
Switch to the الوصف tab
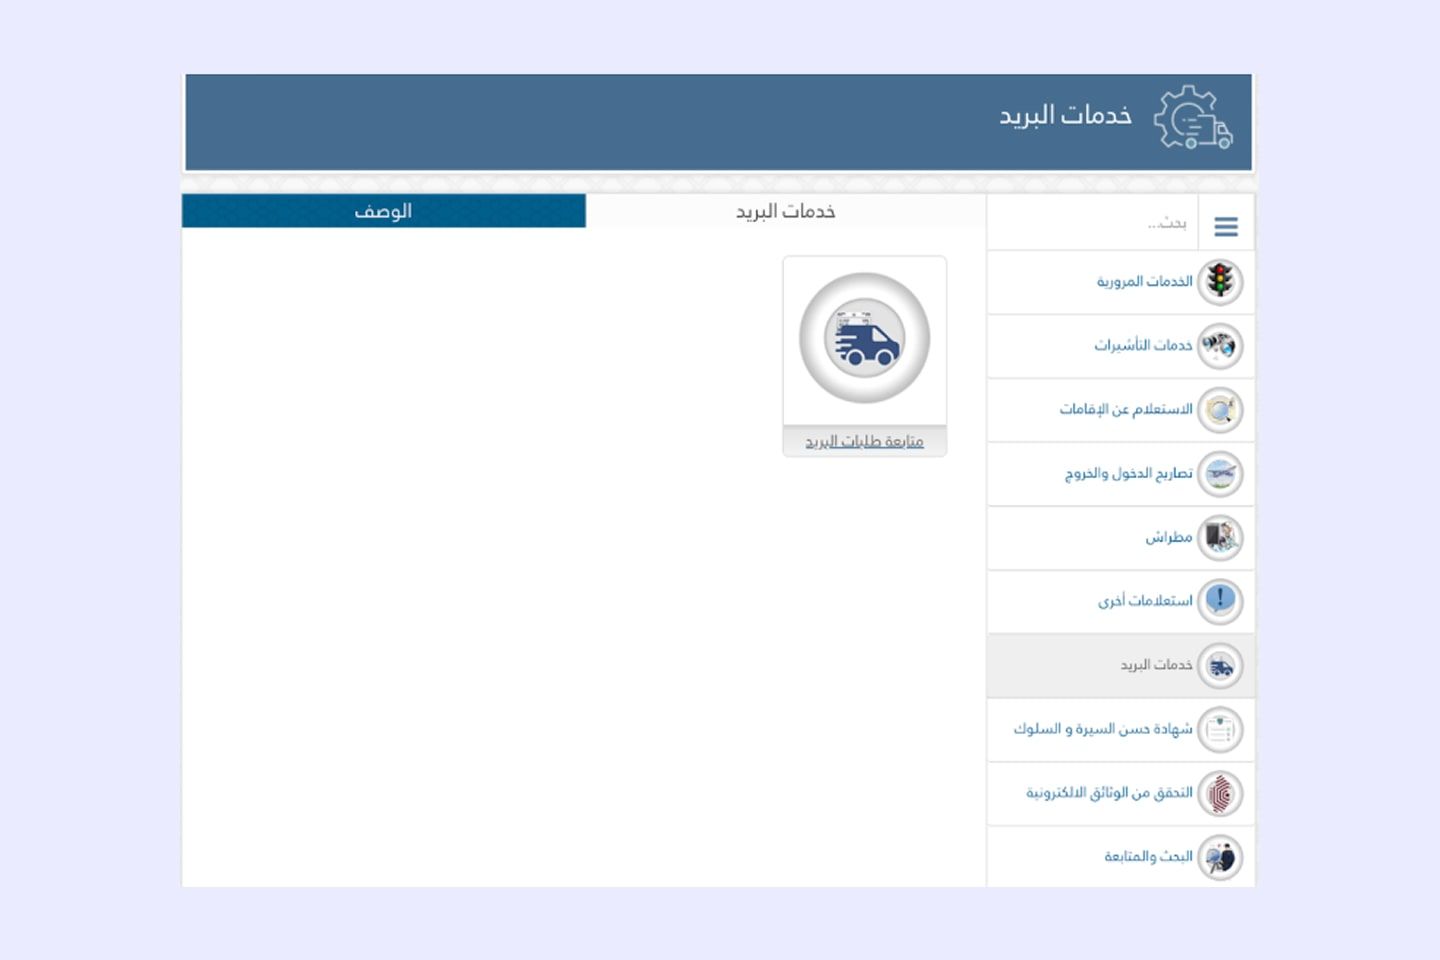[x=384, y=211]
